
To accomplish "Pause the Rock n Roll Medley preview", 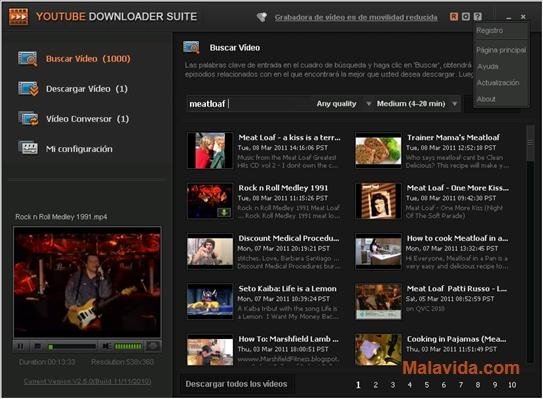I will pos(20,346).
